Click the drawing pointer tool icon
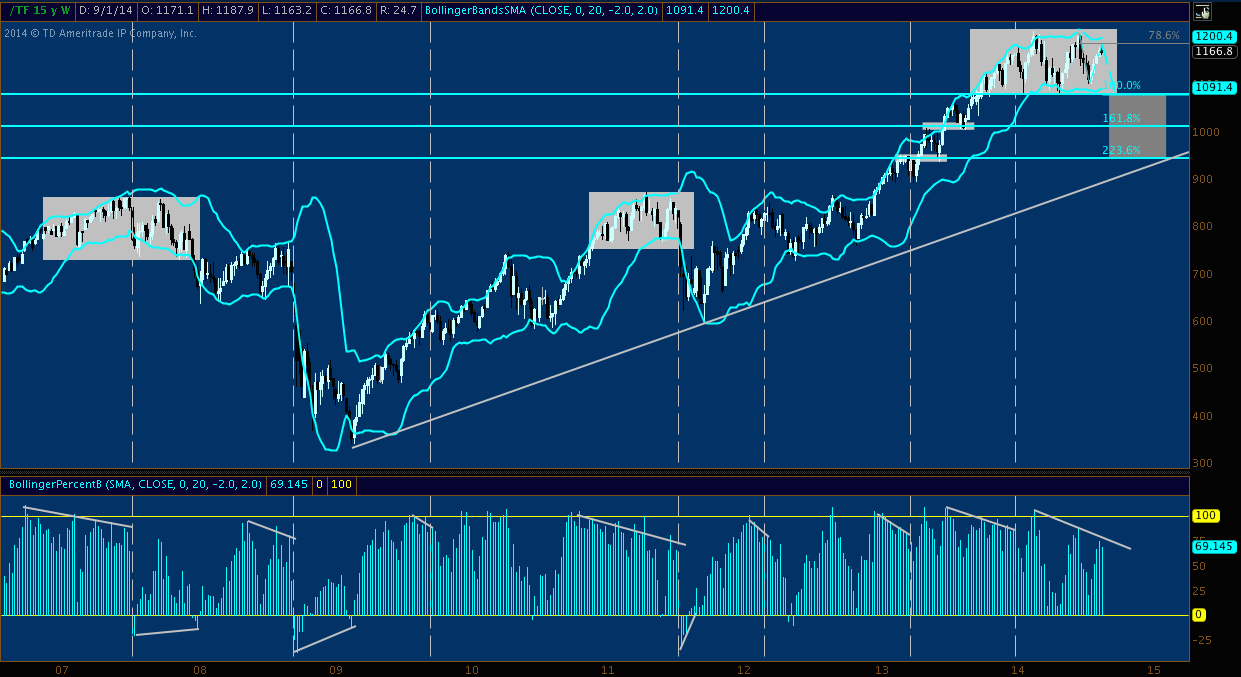 click(1204, 11)
